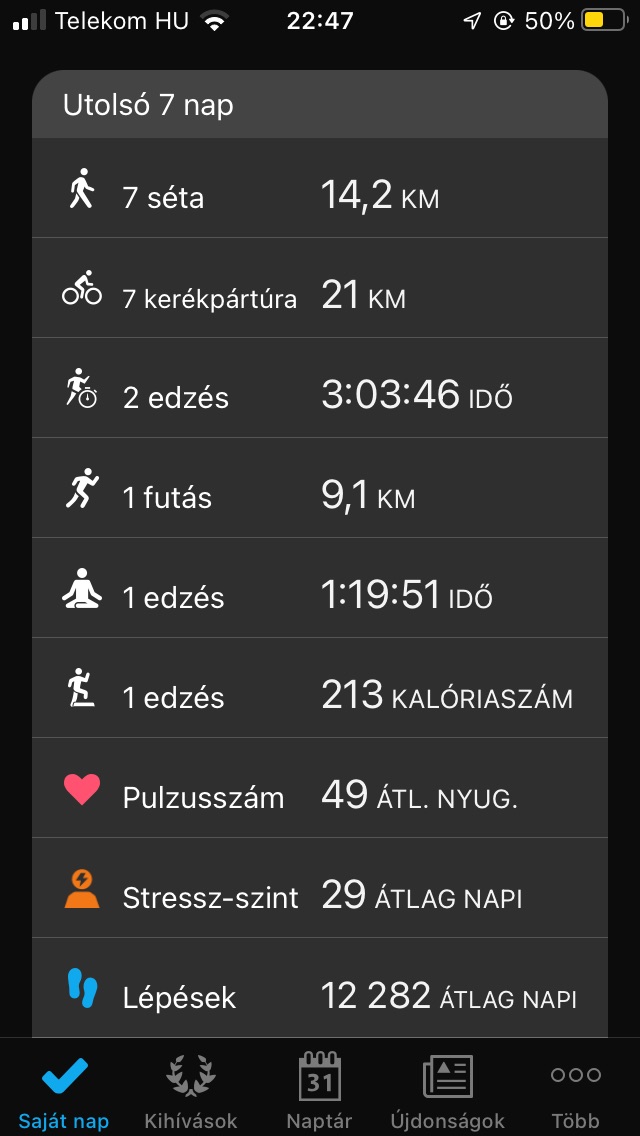Open the Újdonságok tab

pyautogui.click(x=447, y=1089)
